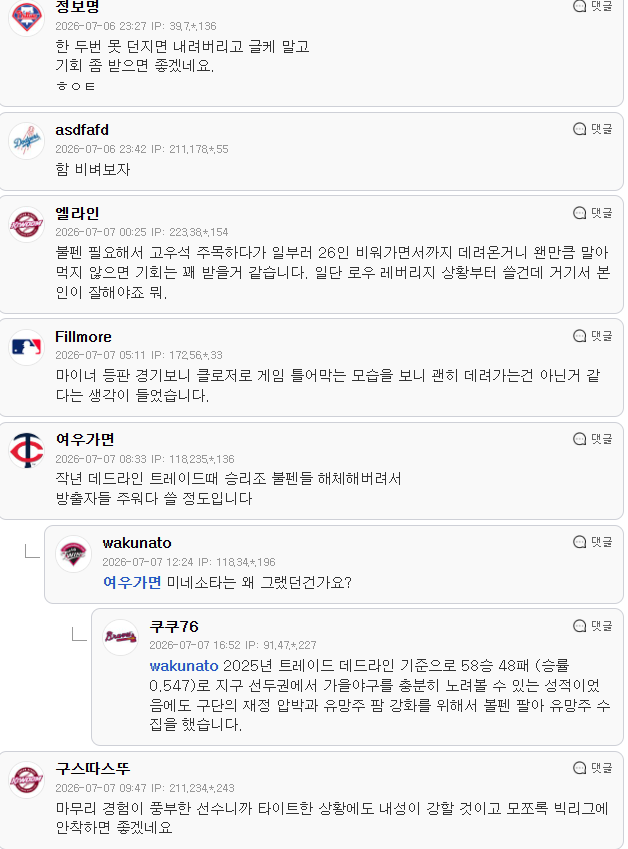Image resolution: width=628 pixels, height=849 pixels.
Task: Reply to 구스따스뚜's comment via 댓글
Action: [593, 768]
